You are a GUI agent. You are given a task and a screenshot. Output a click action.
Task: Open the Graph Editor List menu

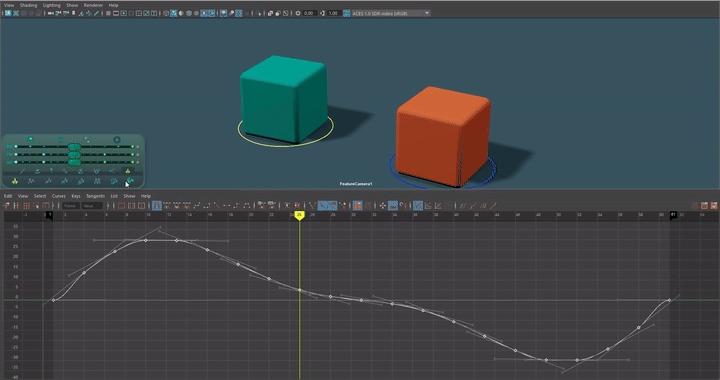114,196
